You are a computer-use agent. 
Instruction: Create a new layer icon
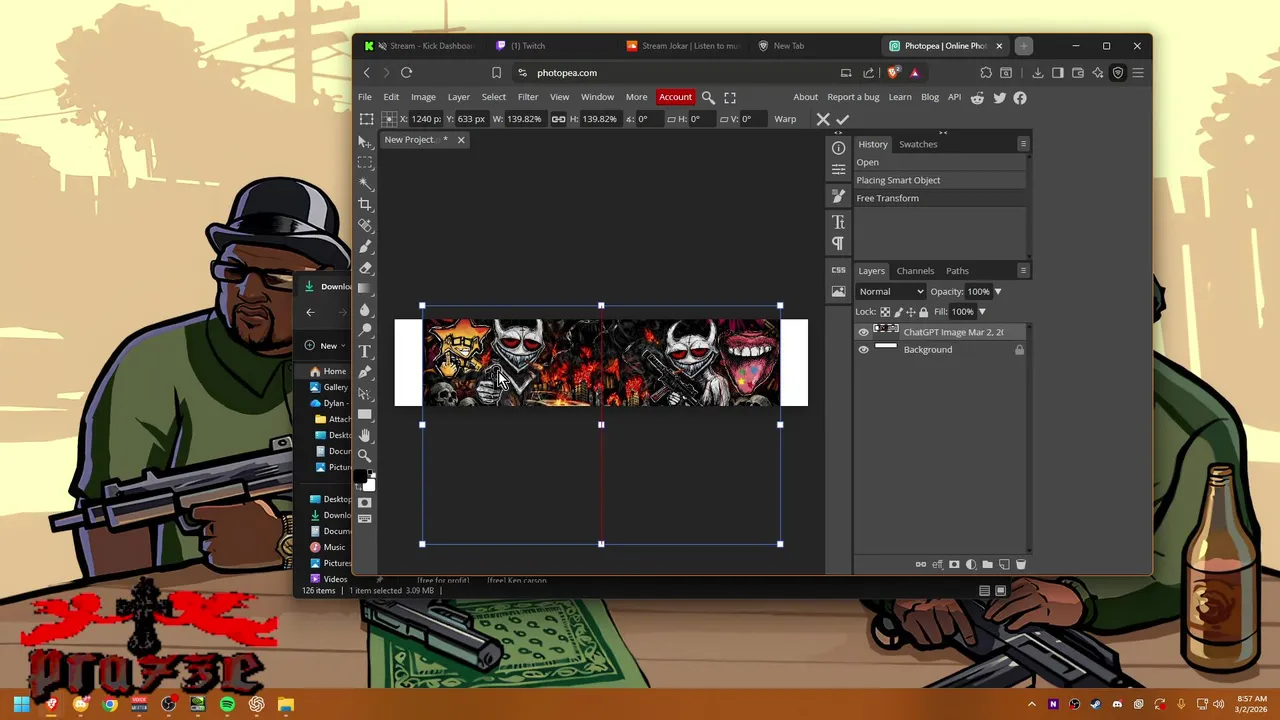(1004, 564)
